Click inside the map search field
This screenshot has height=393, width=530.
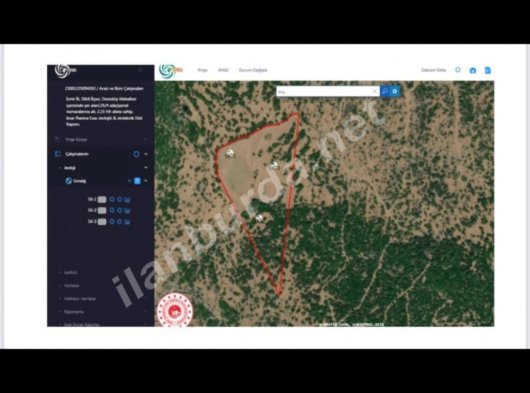coord(324,92)
